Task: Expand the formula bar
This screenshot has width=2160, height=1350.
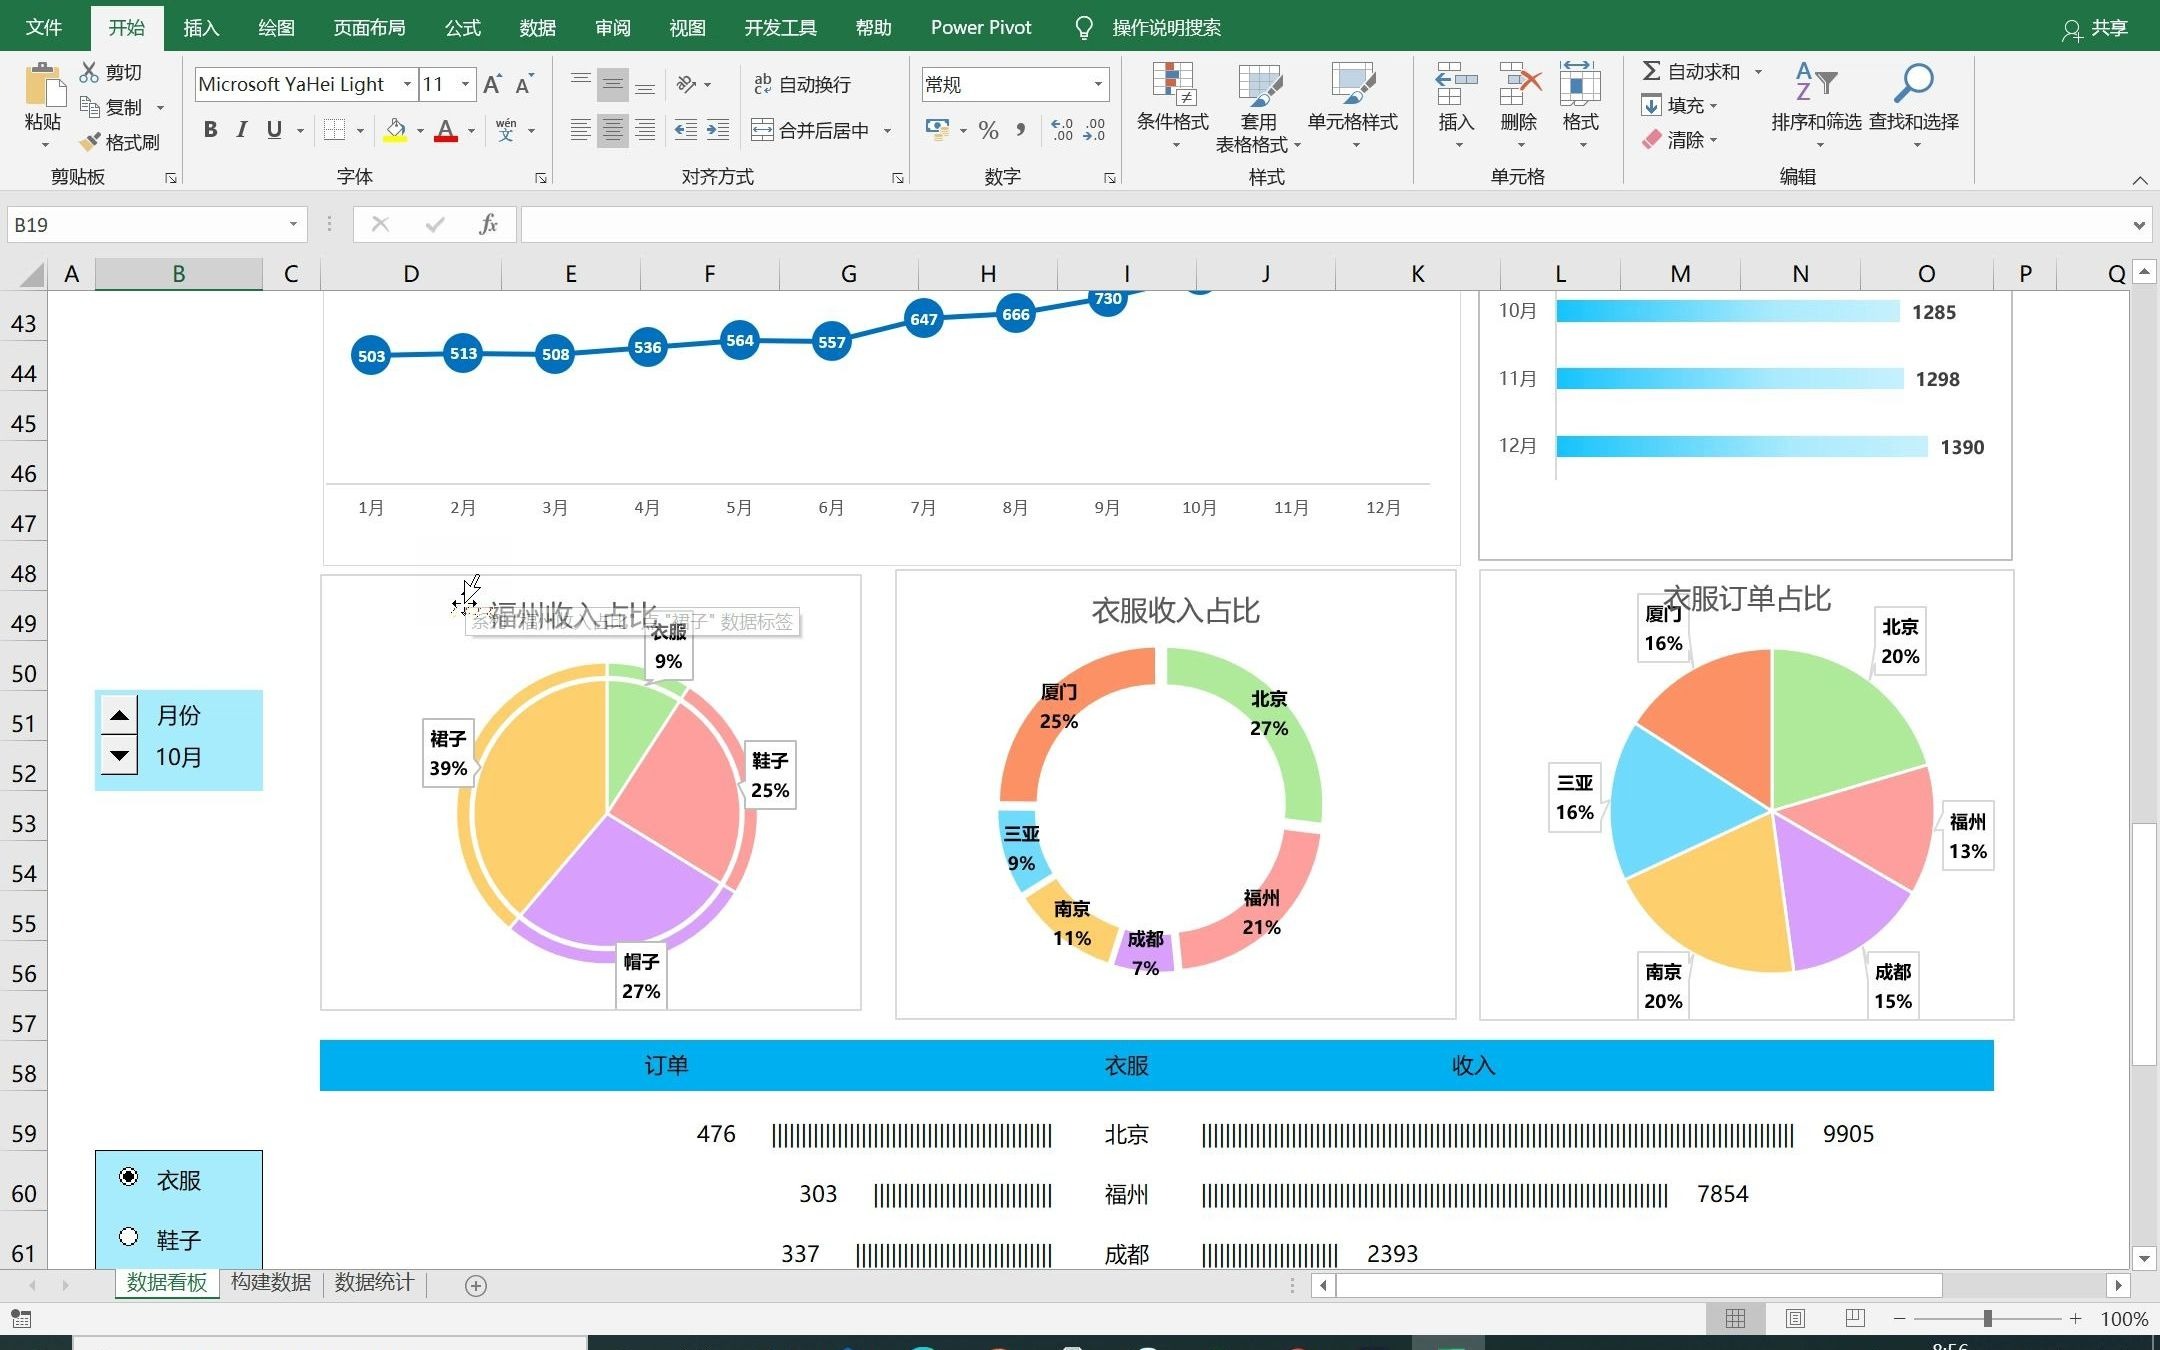Action: click(x=2138, y=224)
